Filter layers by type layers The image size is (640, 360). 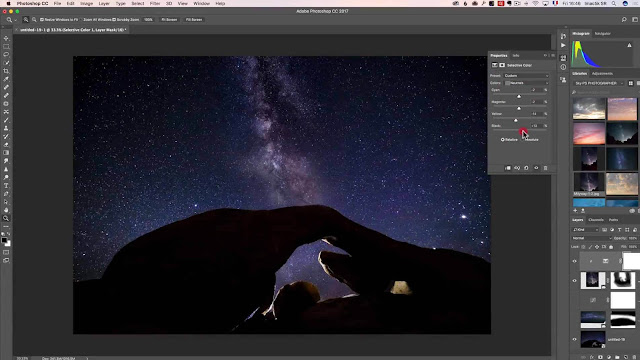(620, 230)
